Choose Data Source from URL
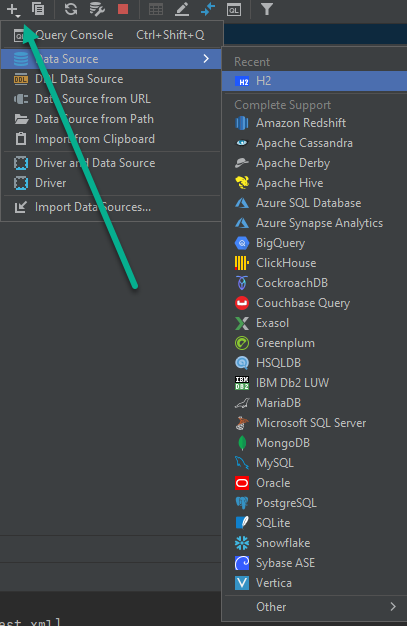The height and width of the screenshot is (626, 407). 111,99
